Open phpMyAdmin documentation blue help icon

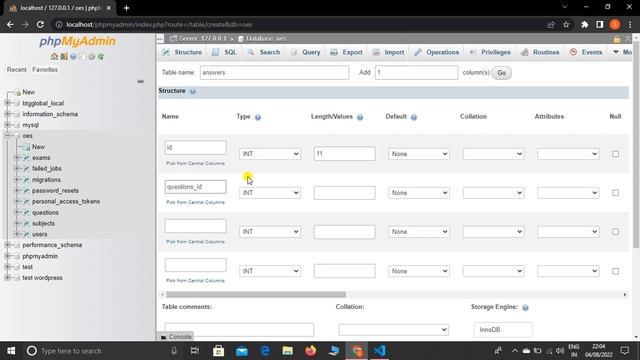click(x=73, y=56)
